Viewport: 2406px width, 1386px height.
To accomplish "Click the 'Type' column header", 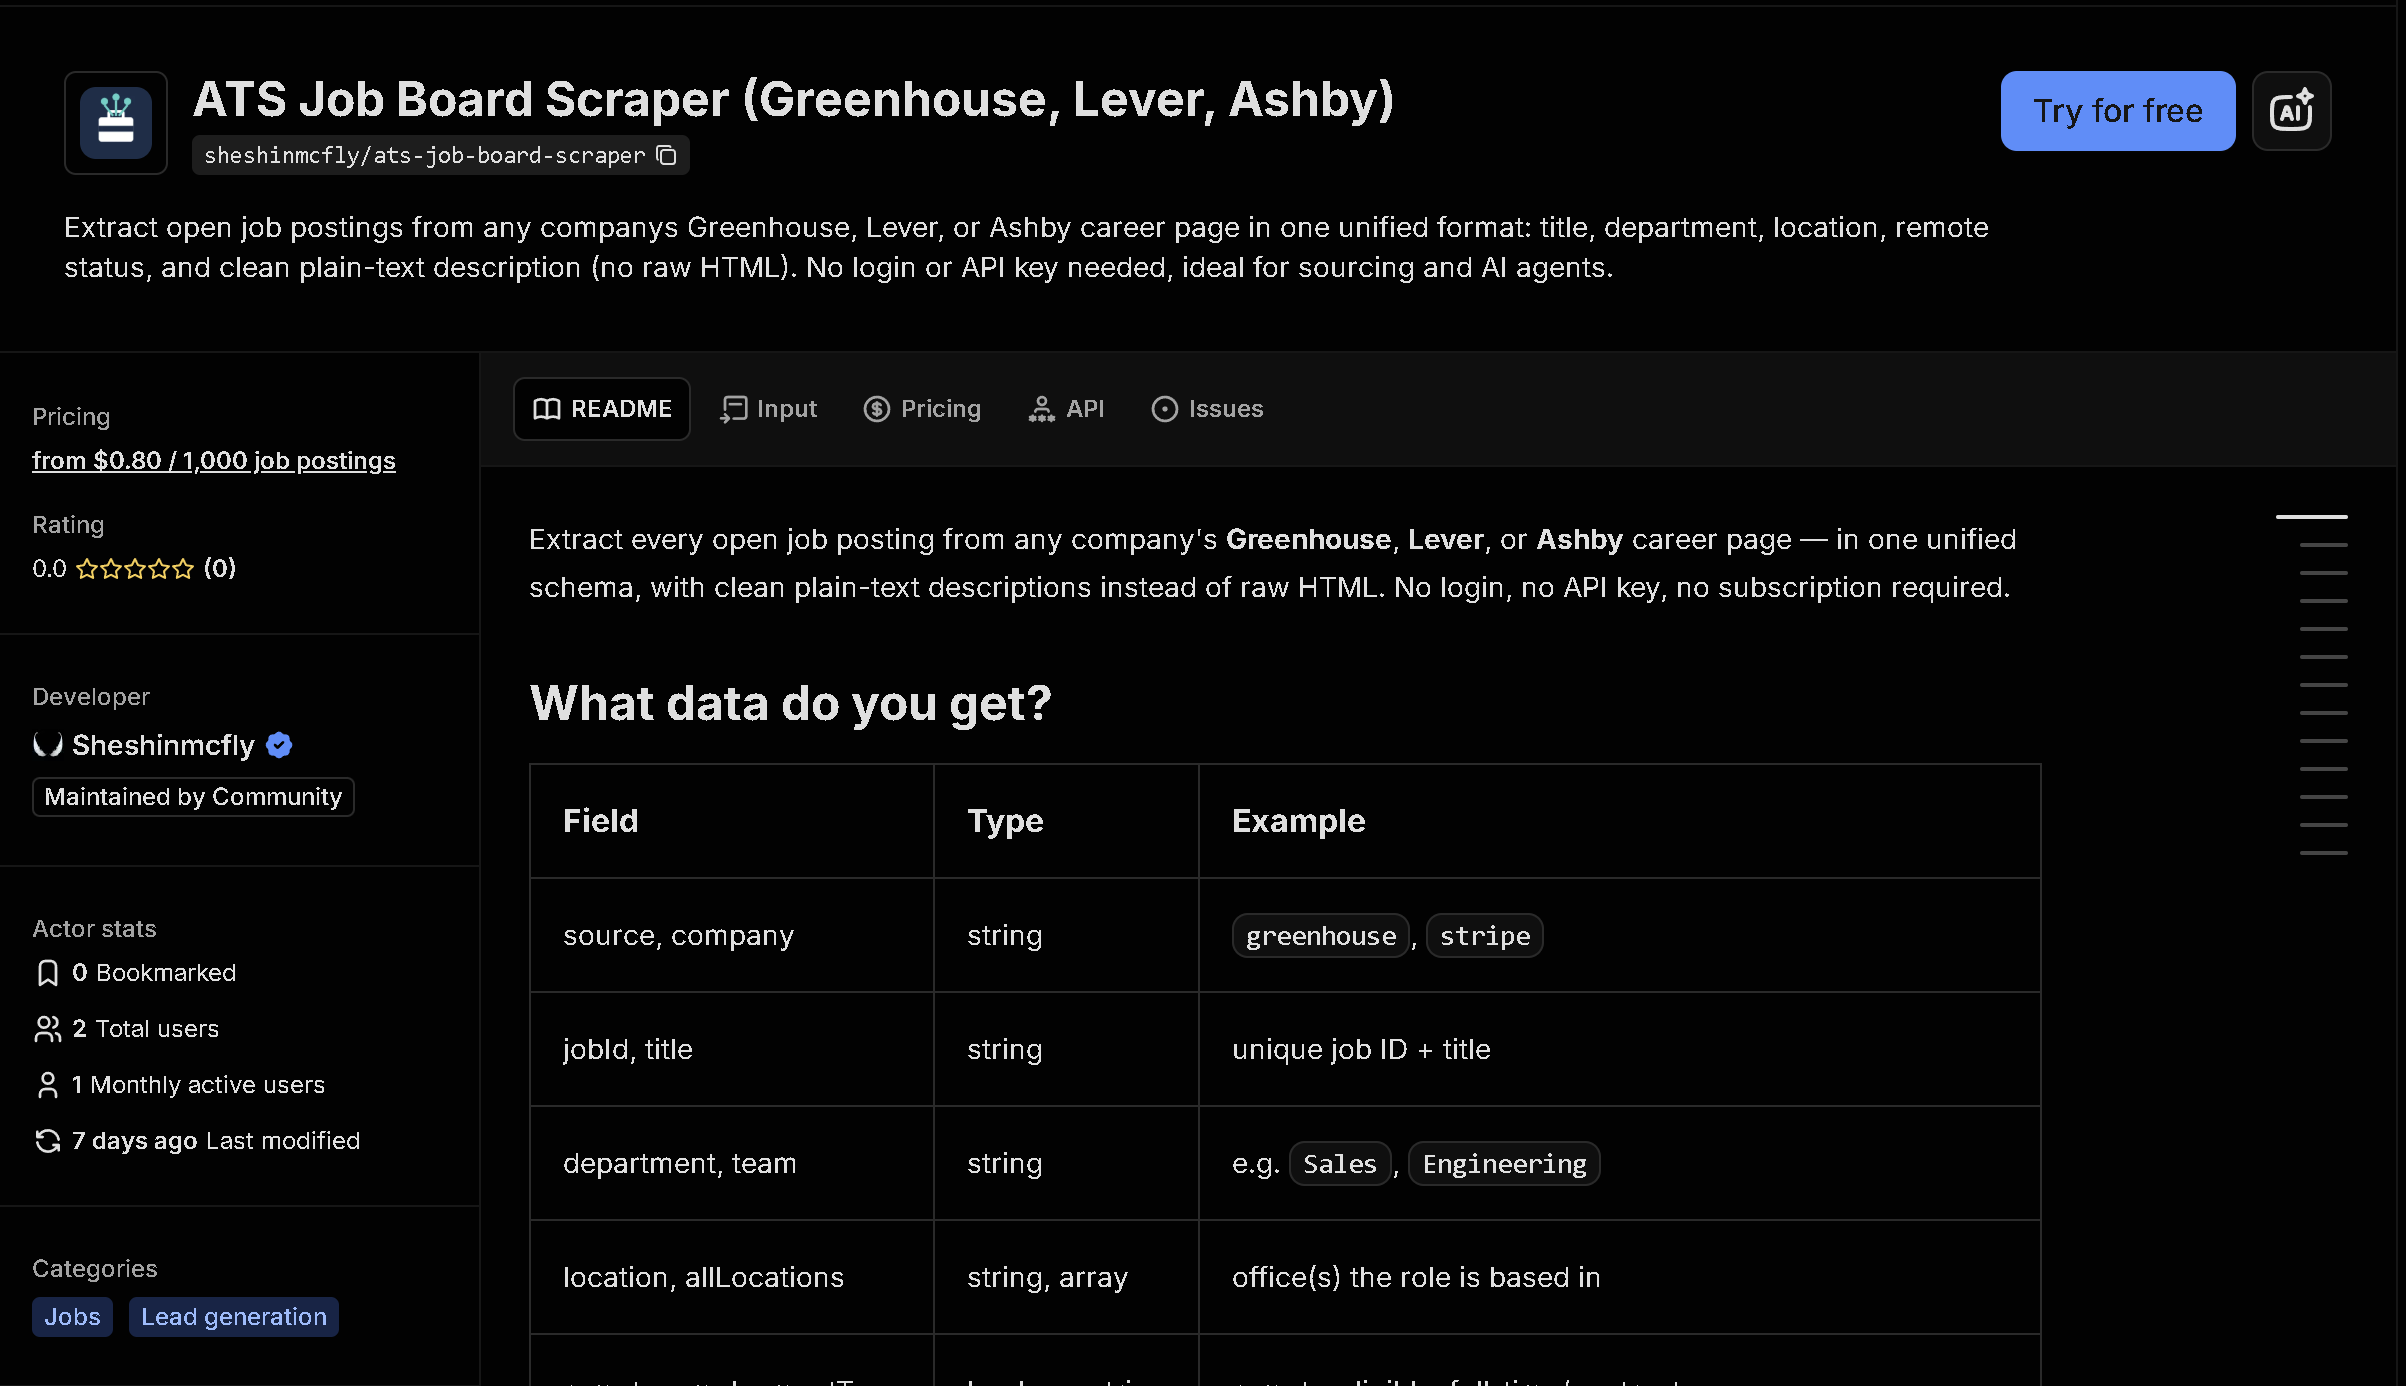I will (x=1066, y=822).
